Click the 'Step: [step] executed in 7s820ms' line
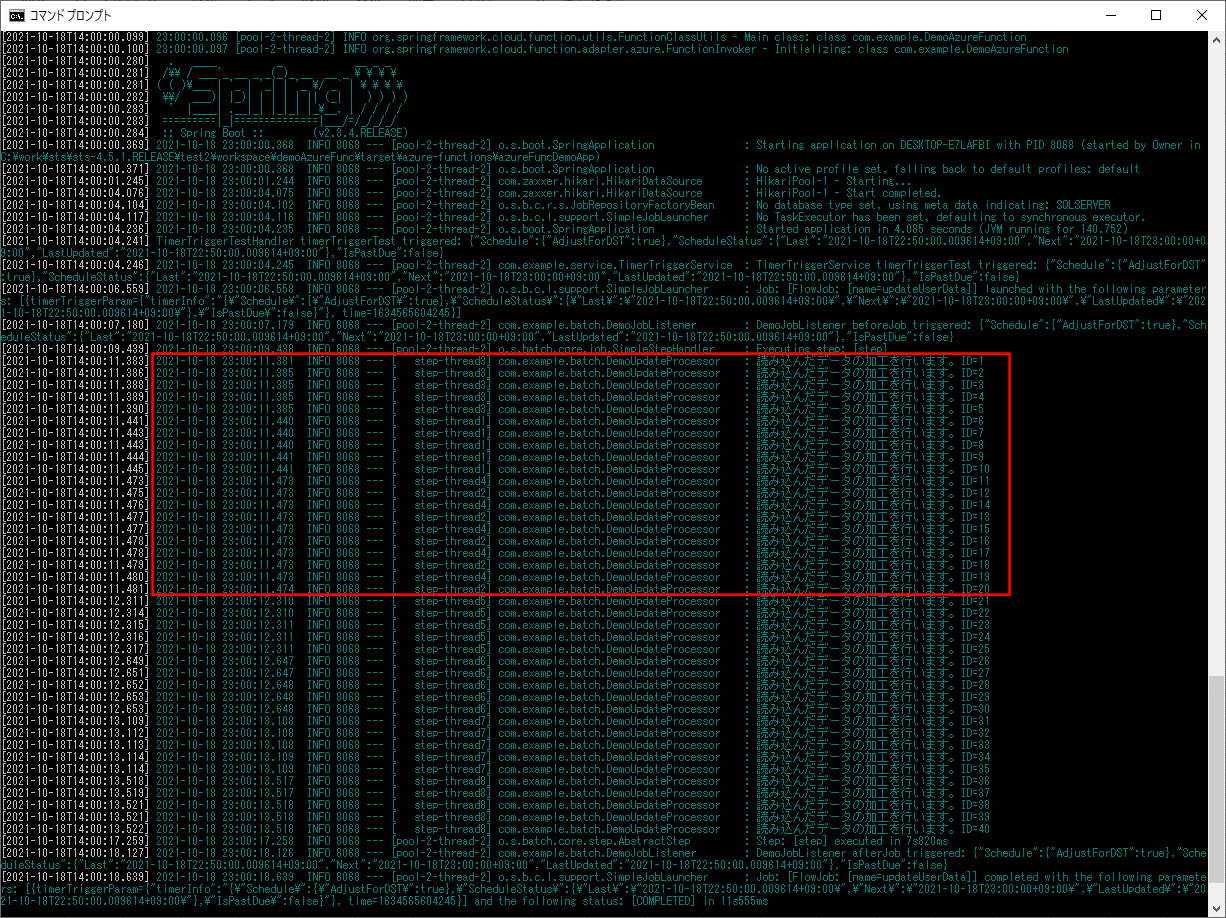The width and height of the screenshot is (1226, 918). [850, 841]
